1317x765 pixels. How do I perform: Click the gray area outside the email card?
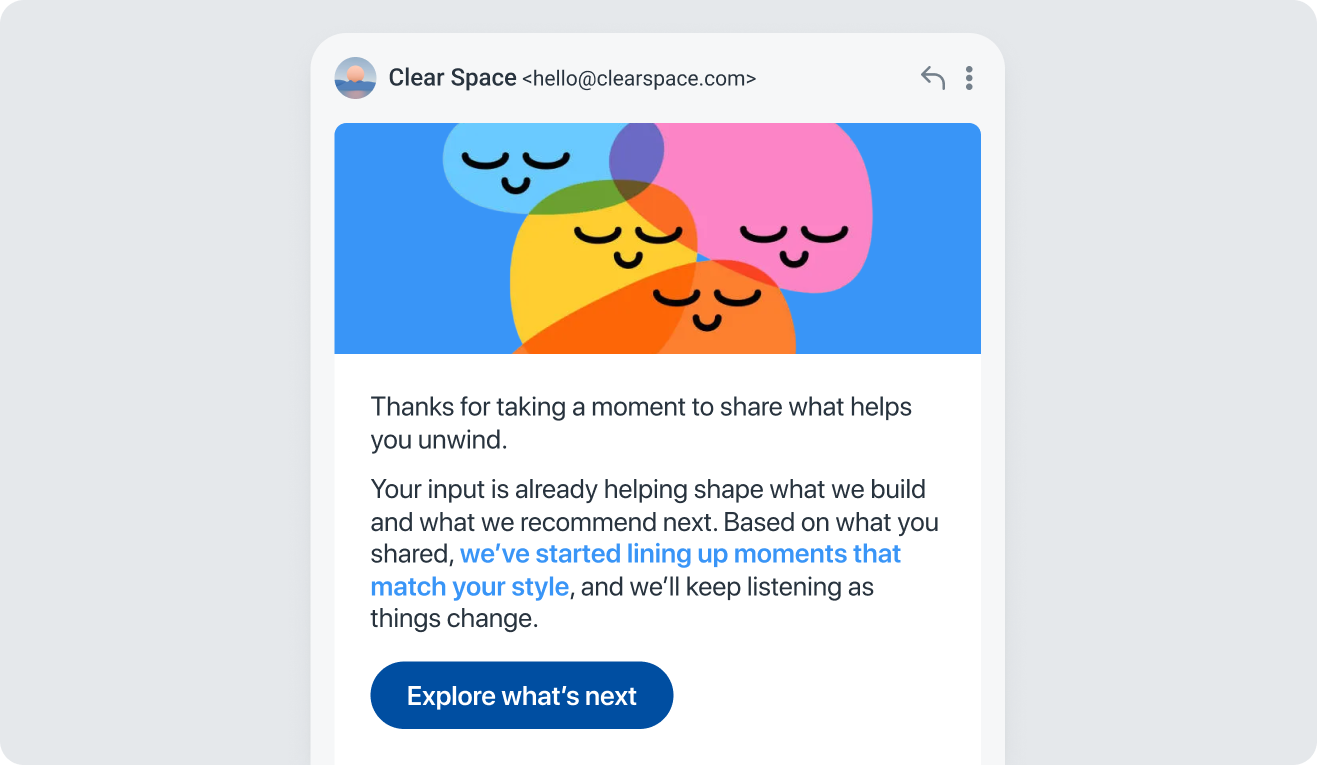150,400
